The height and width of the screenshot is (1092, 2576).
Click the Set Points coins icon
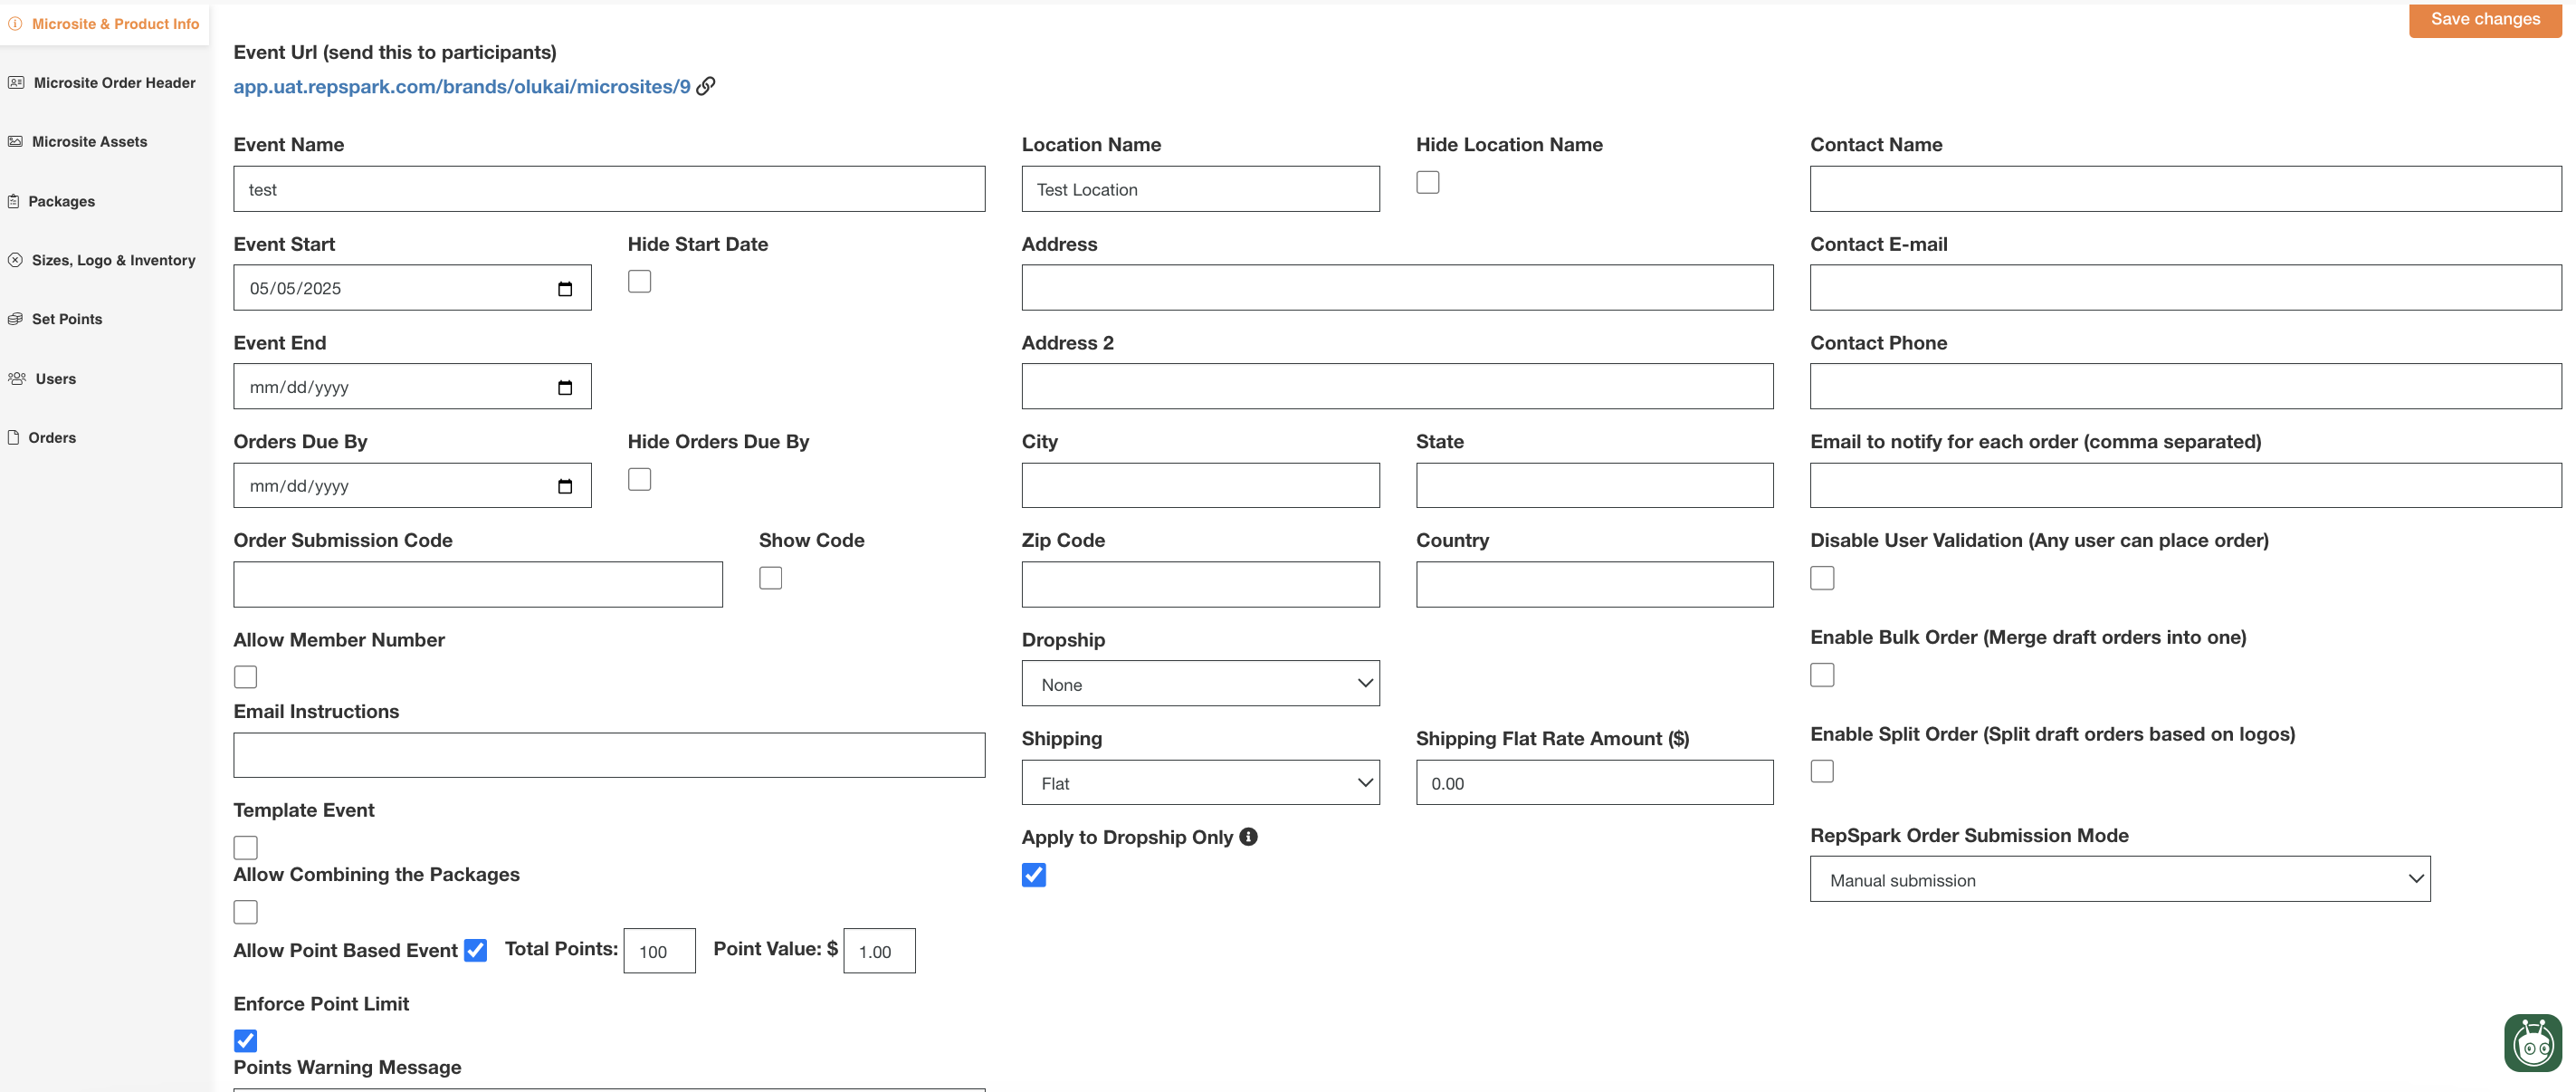click(x=15, y=319)
